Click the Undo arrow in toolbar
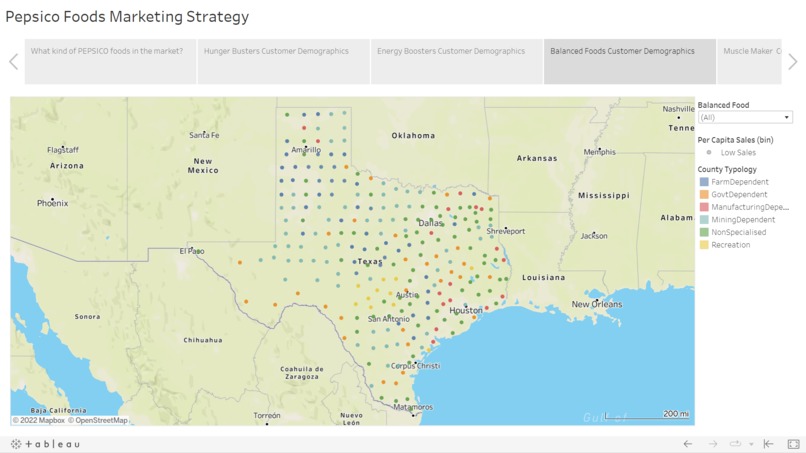The image size is (806, 453). point(688,444)
